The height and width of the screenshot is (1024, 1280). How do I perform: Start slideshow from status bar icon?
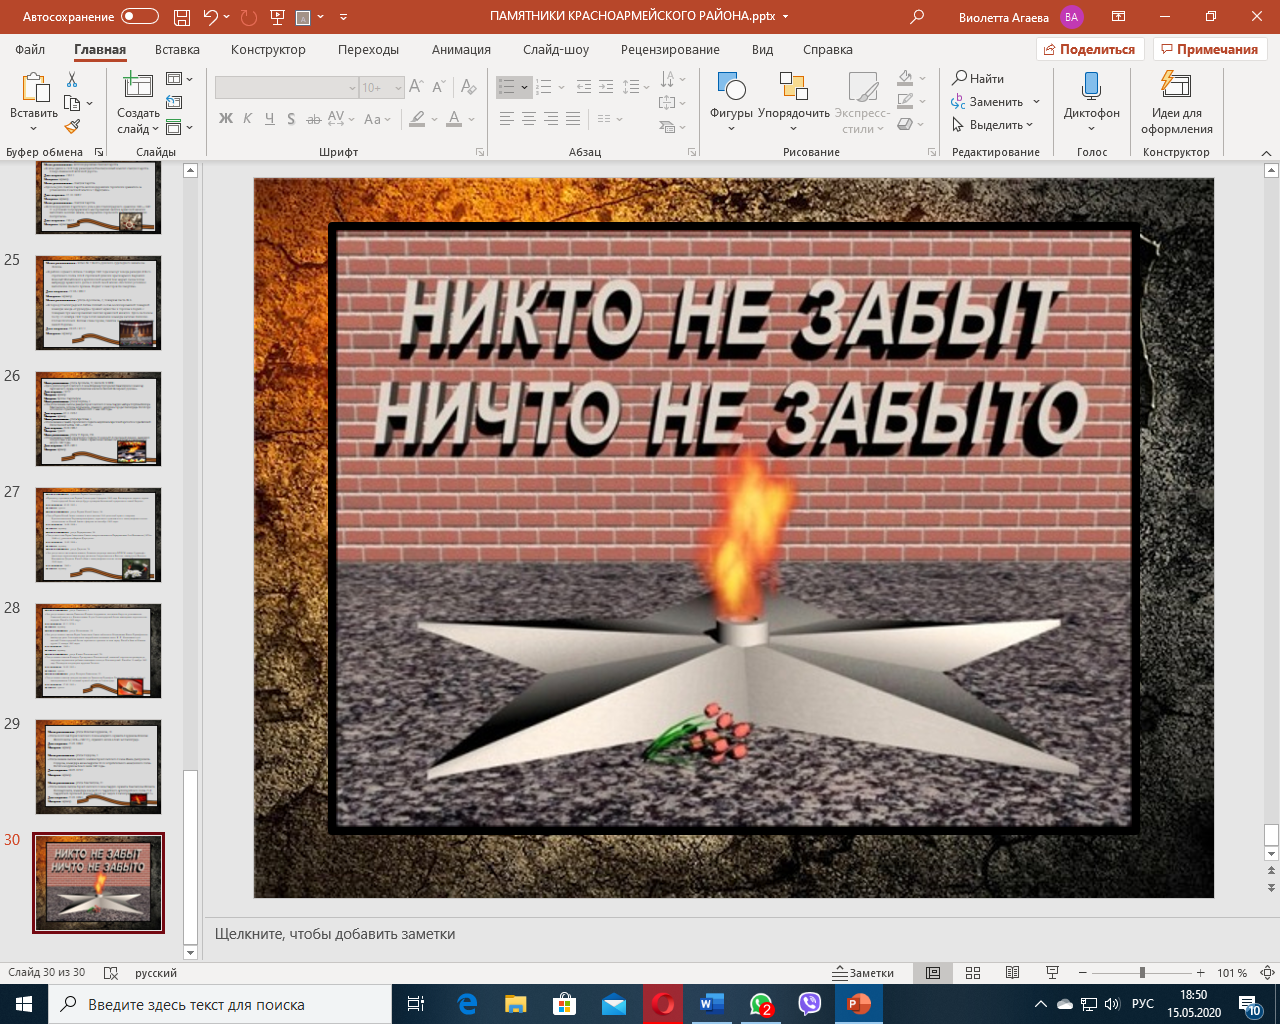1052,973
